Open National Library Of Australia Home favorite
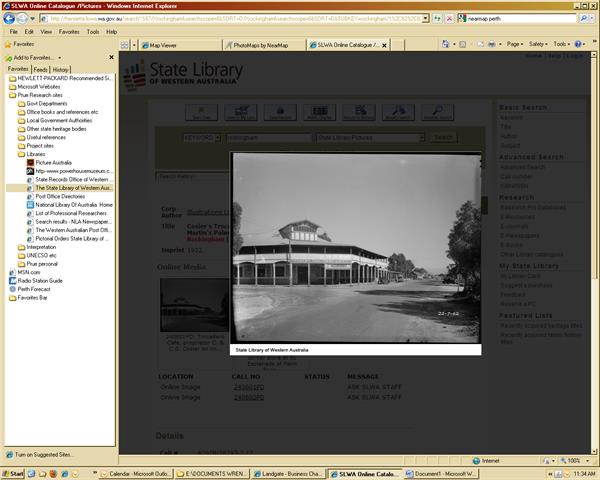Screen dimensions: 600x480 tap(70, 204)
